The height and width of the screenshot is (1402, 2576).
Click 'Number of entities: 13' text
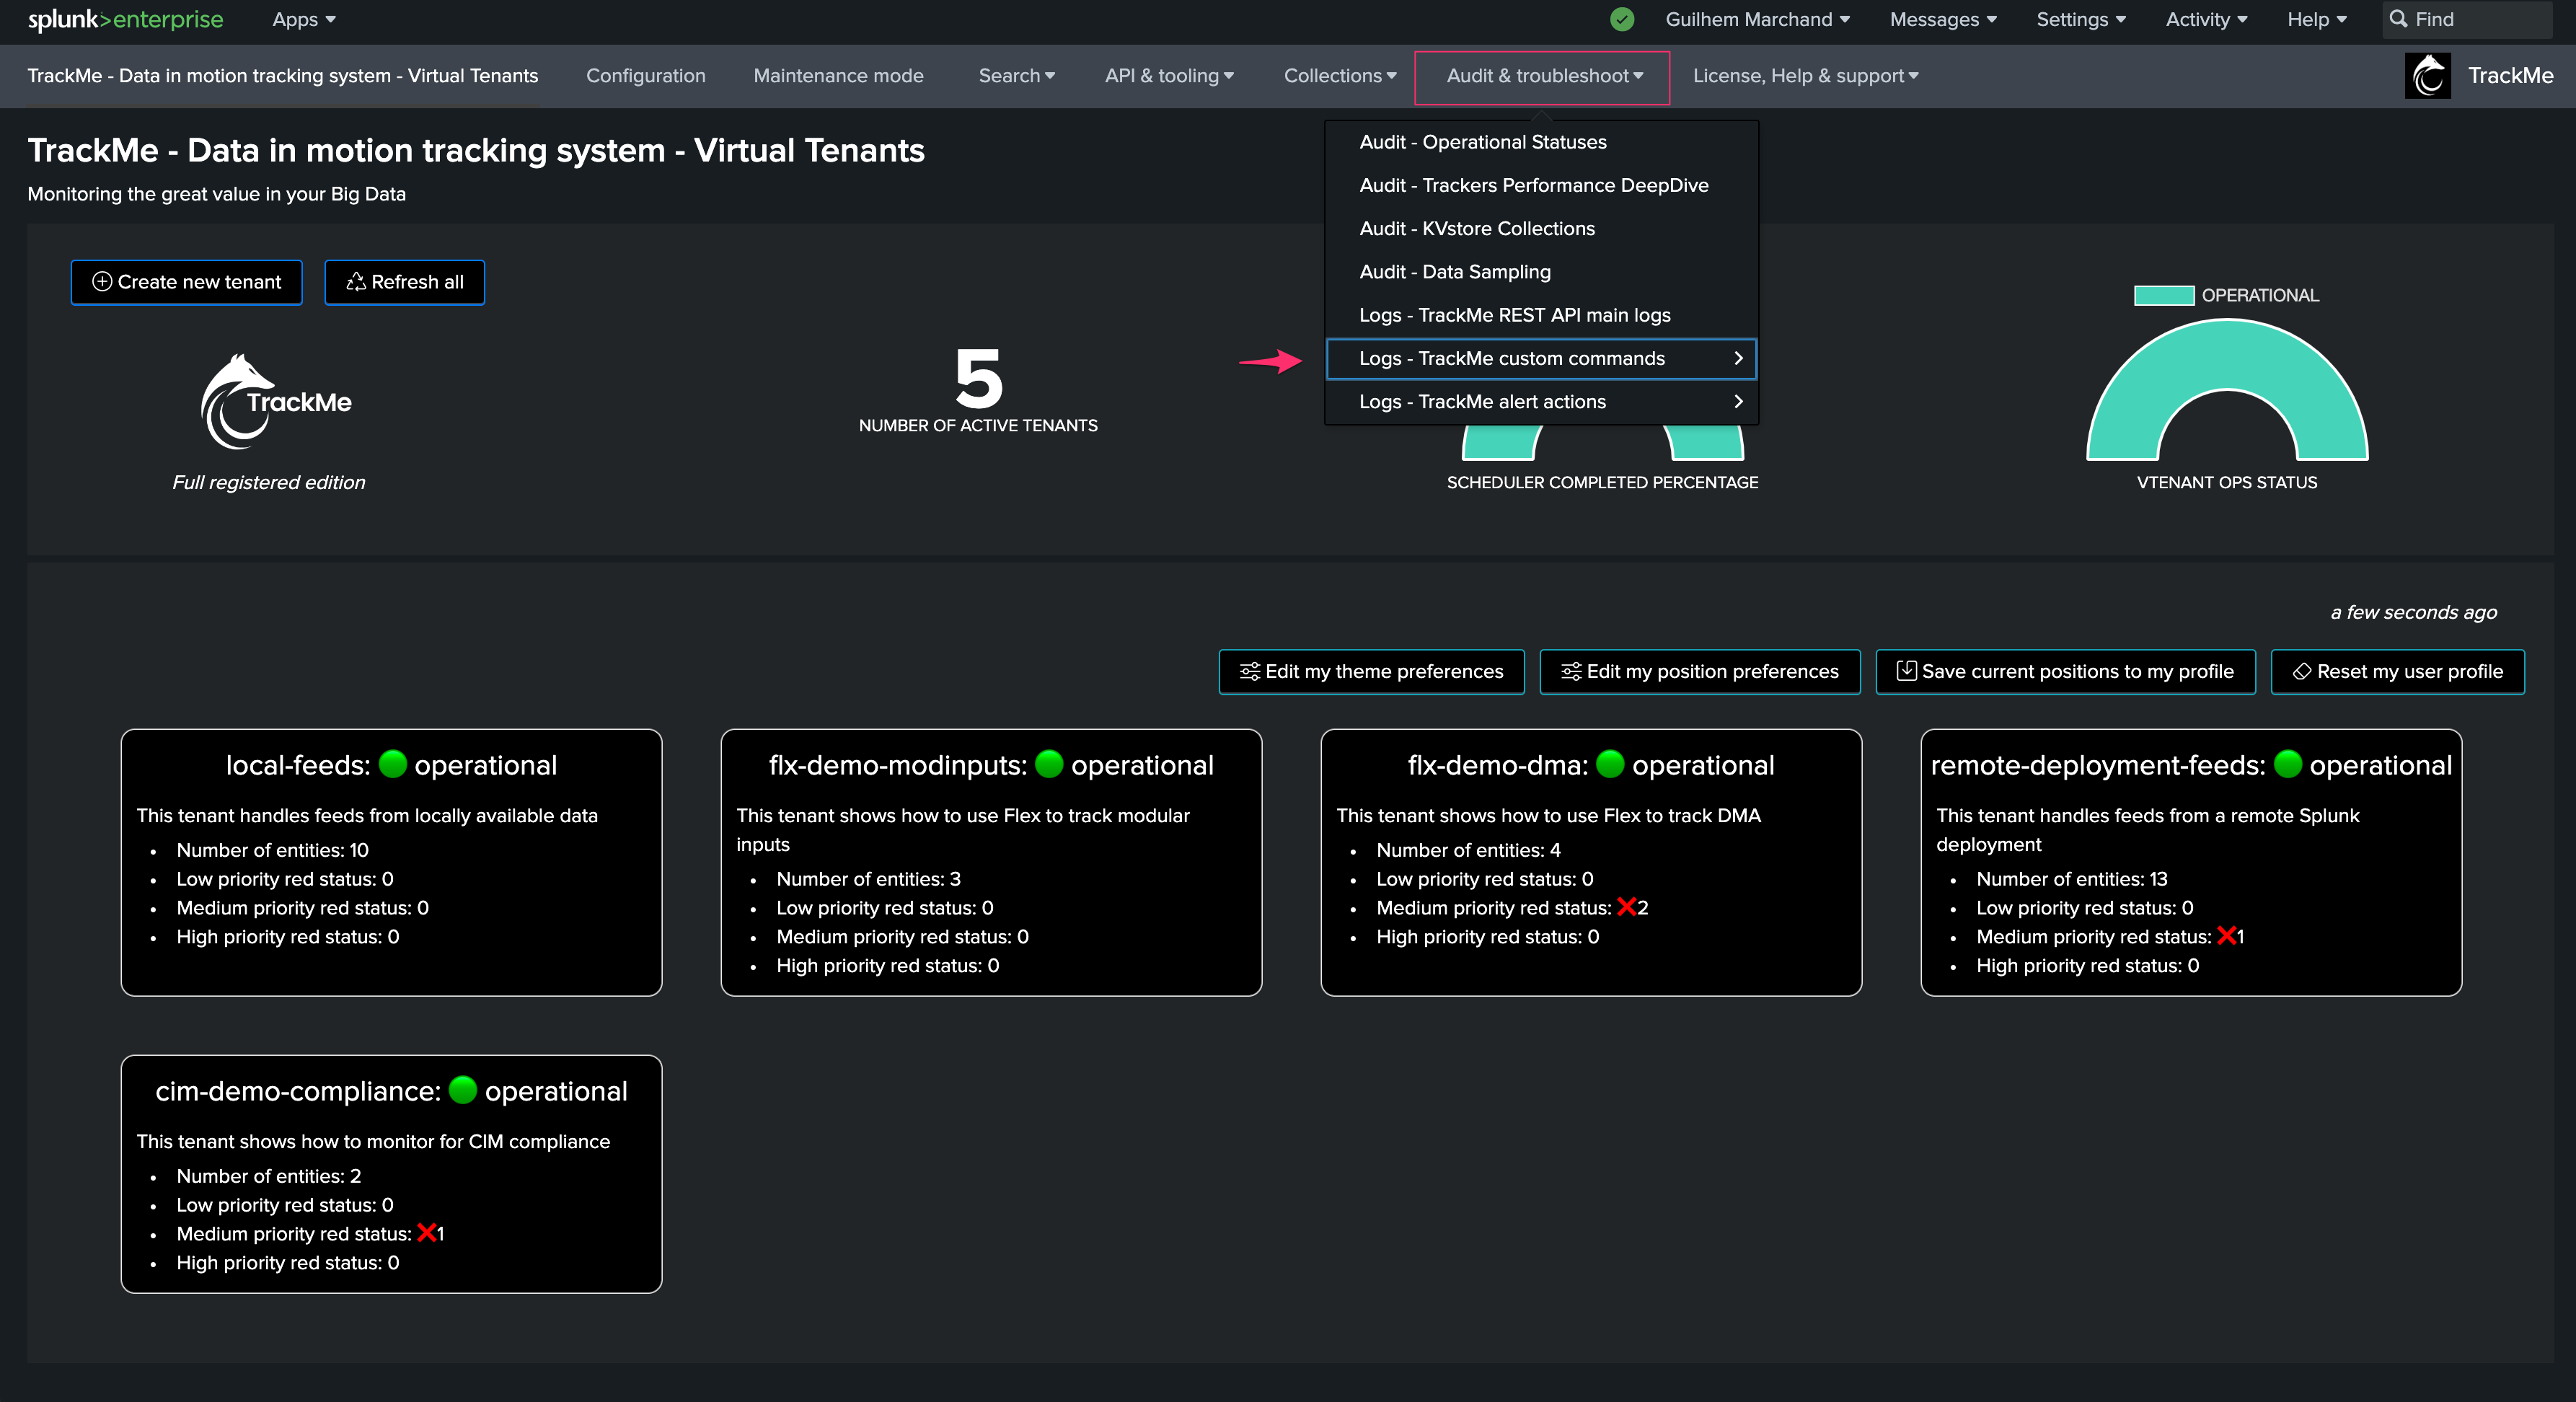coord(2071,879)
